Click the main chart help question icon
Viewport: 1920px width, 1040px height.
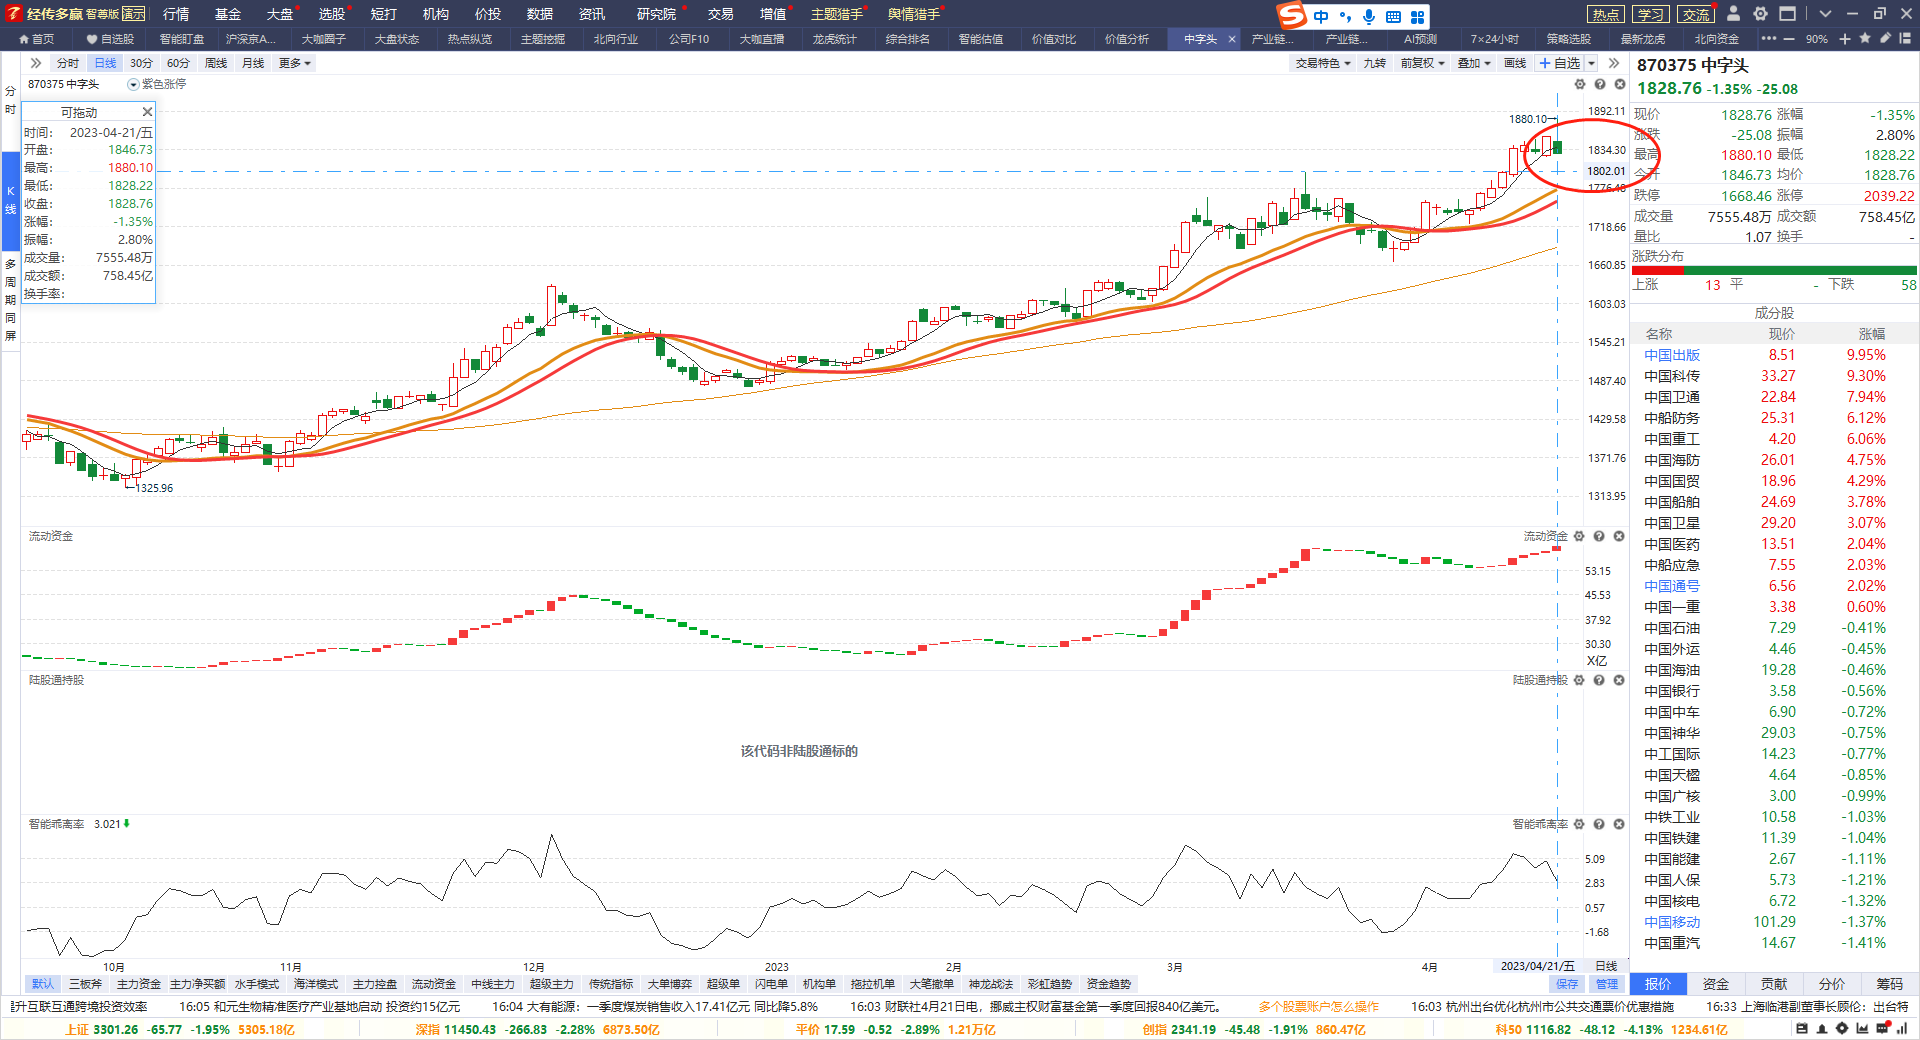pos(1600,84)
